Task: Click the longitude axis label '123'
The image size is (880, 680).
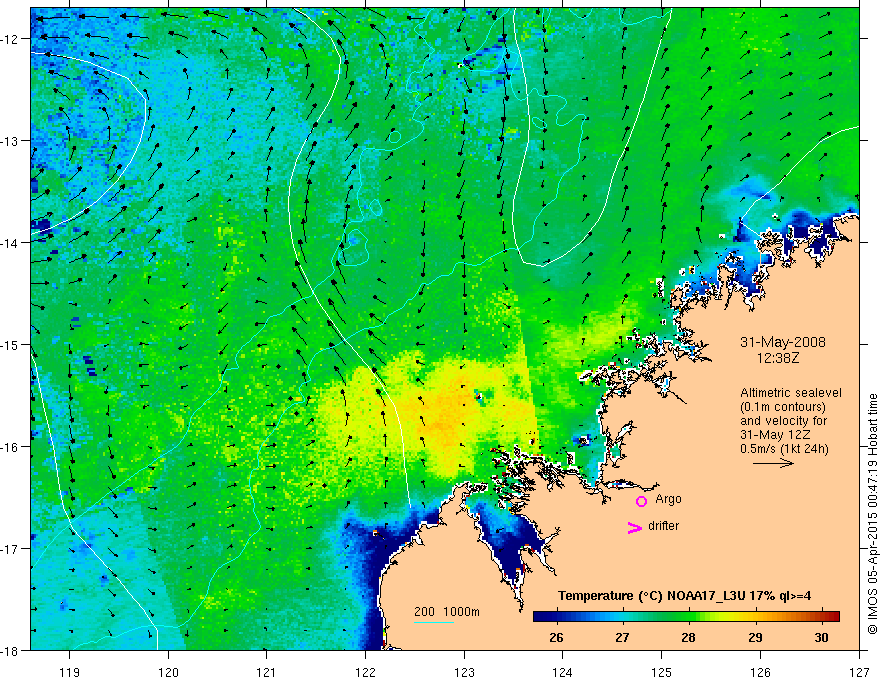Action: point(464,672)
